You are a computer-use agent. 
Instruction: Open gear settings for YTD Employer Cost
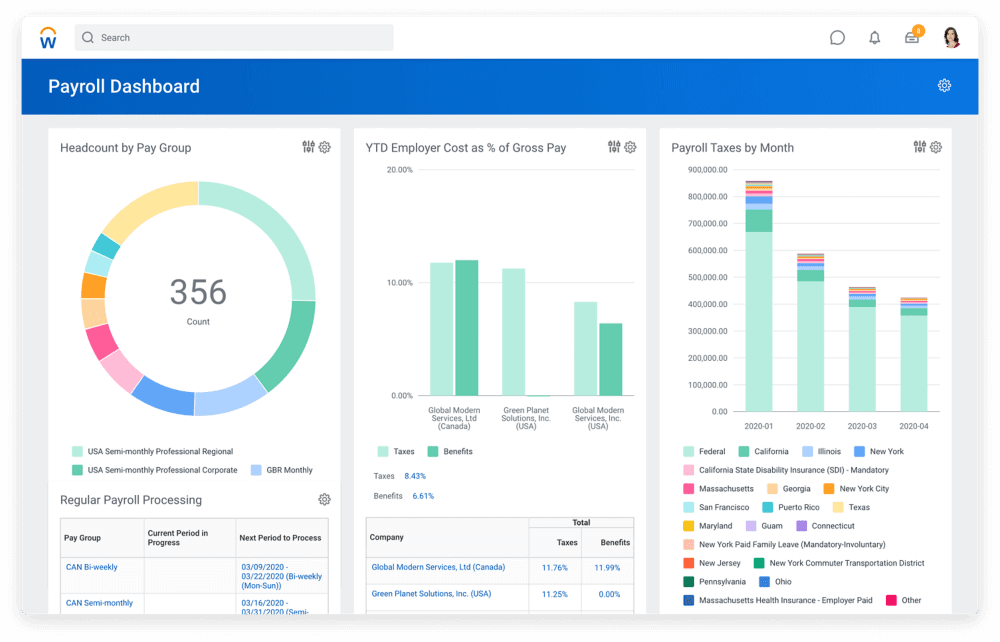pyautogui.click(x=630, y=147)
